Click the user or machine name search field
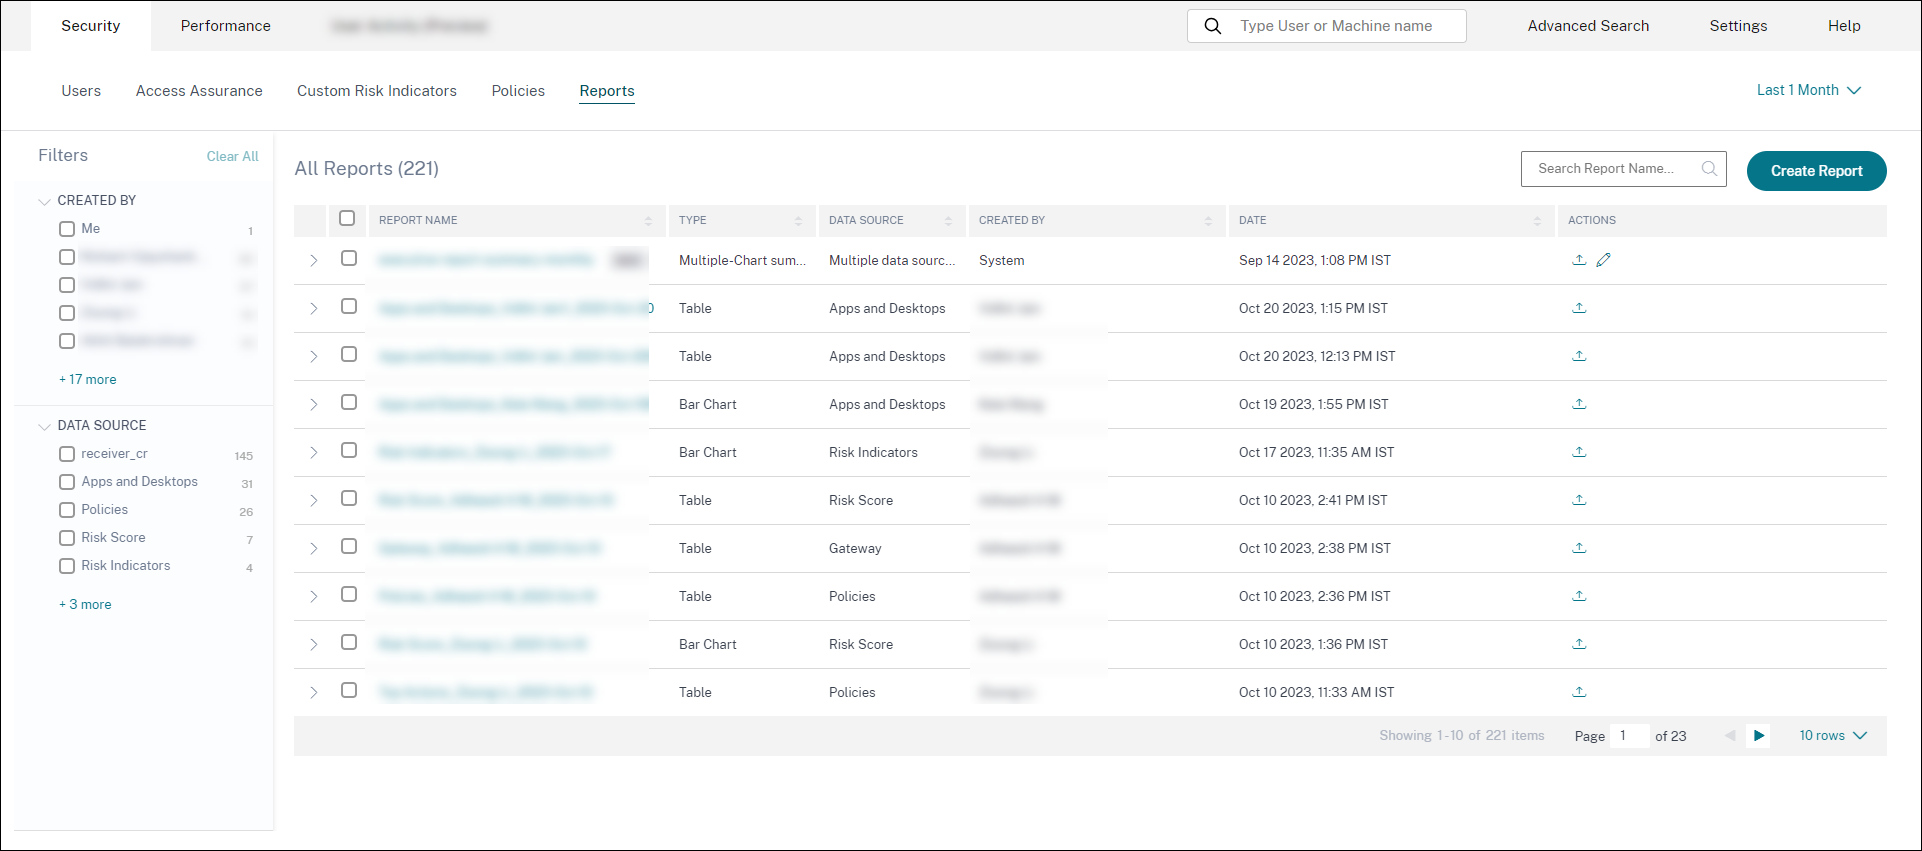 click(1335, 26)
